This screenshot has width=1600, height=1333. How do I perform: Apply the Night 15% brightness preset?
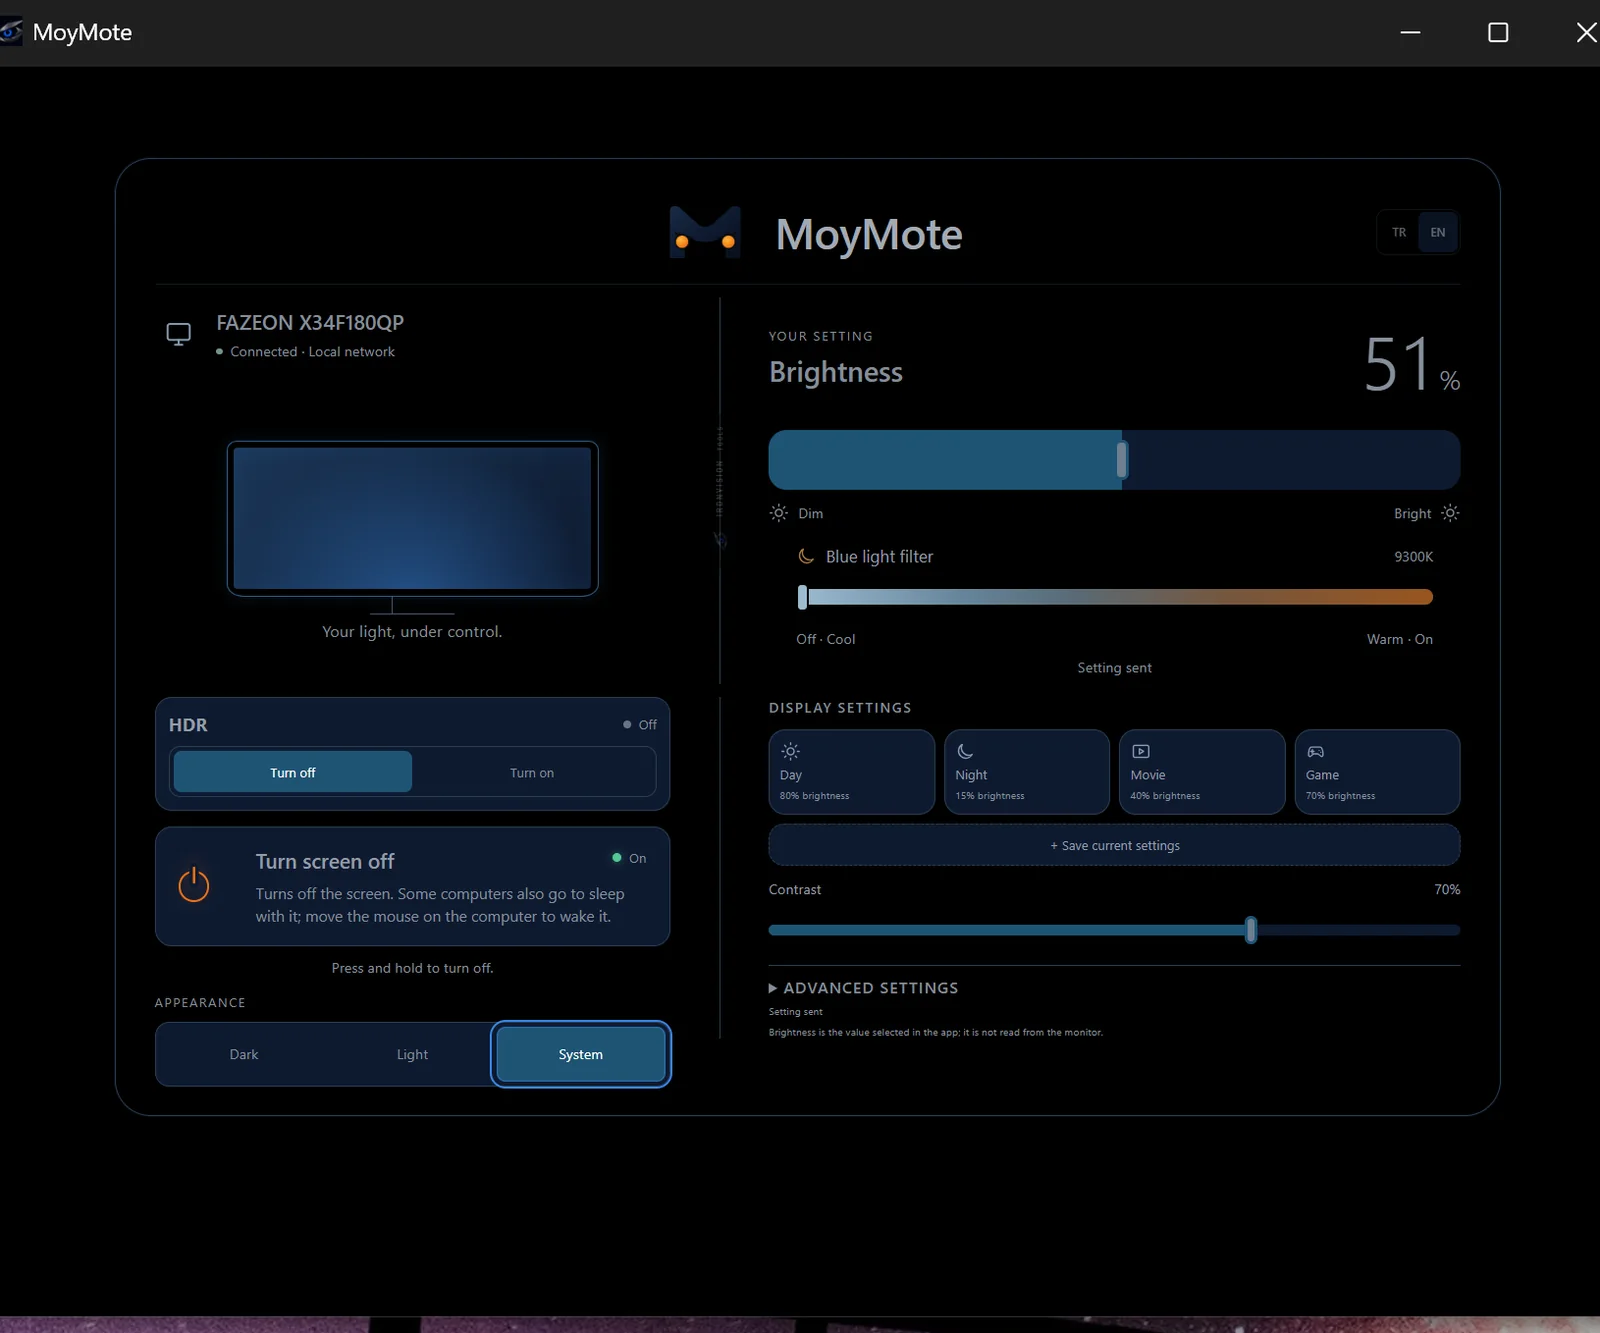[x=1027, y=772]
